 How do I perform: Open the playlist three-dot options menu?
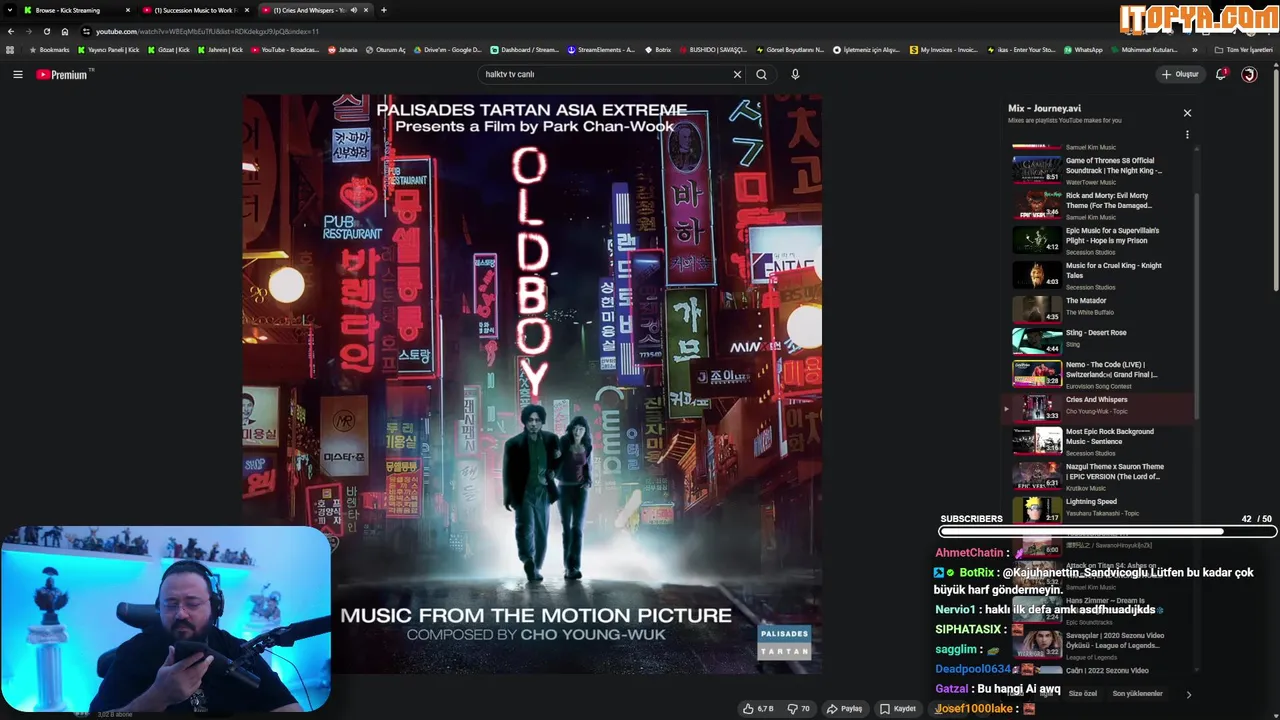click(x=1187, y=134)
